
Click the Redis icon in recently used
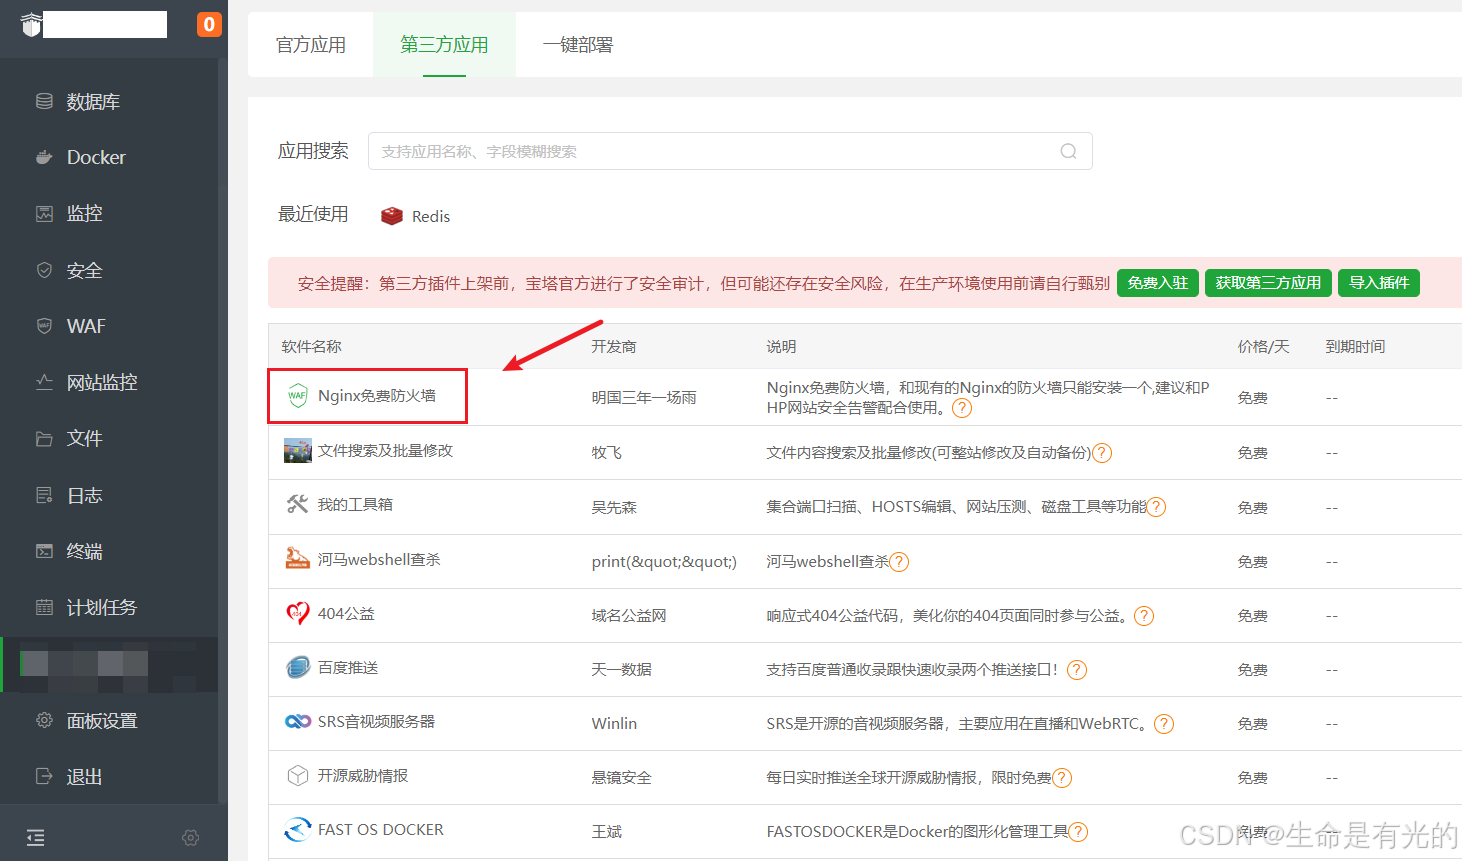[x=392, y=216]
